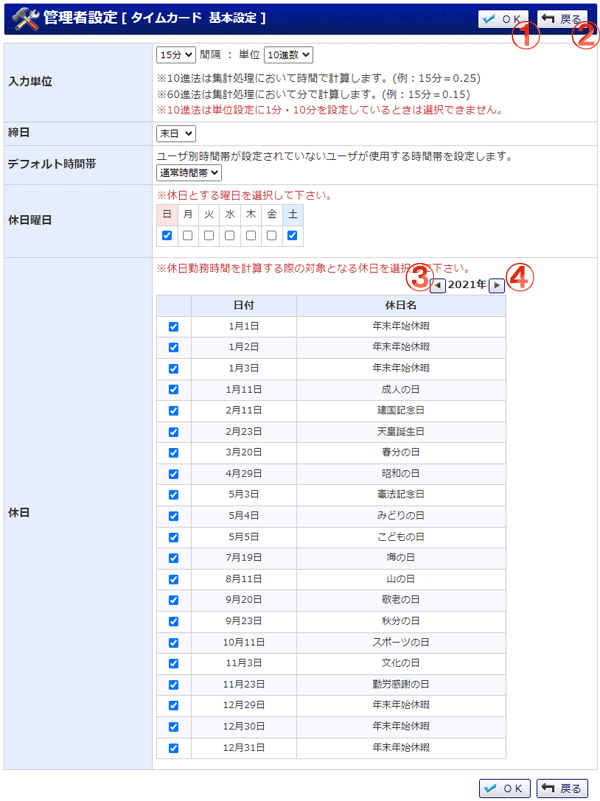Uncheck the 3月20日 春分の日 checkbox
The width and height of the screenshot is (600, 801).
coord(174,453)
